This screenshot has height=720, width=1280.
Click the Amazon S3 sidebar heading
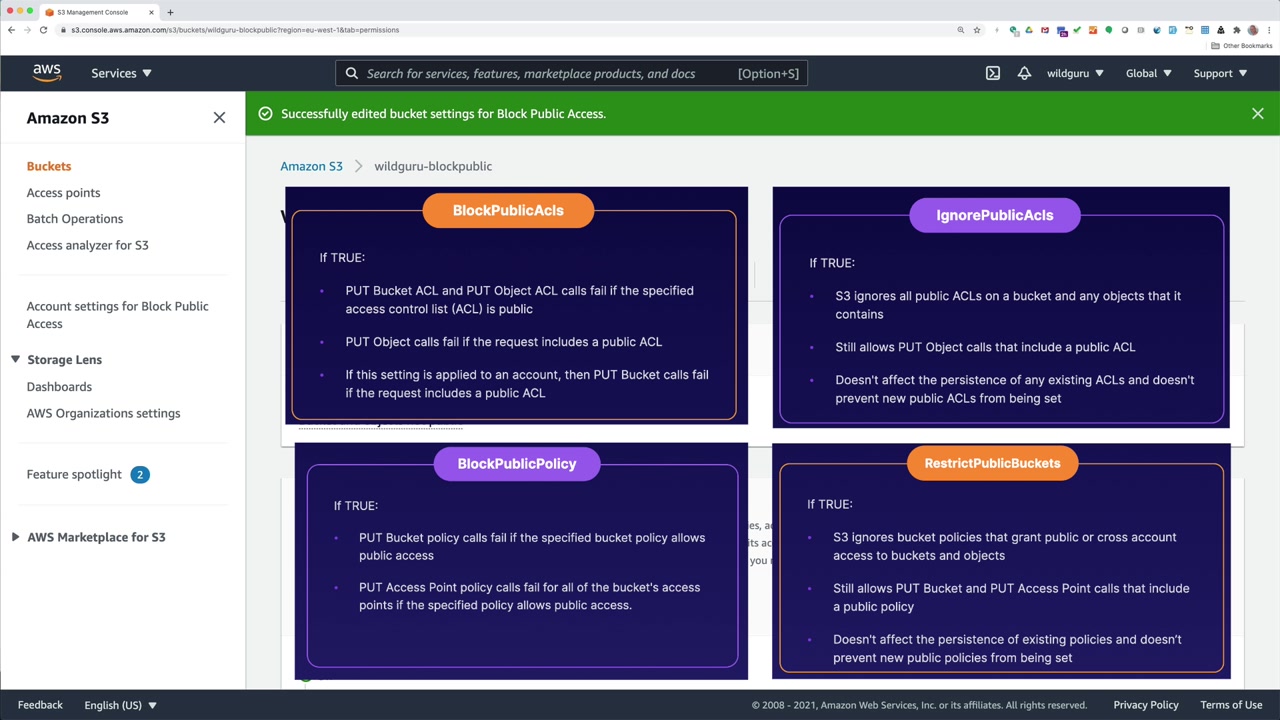pos(68,118)
